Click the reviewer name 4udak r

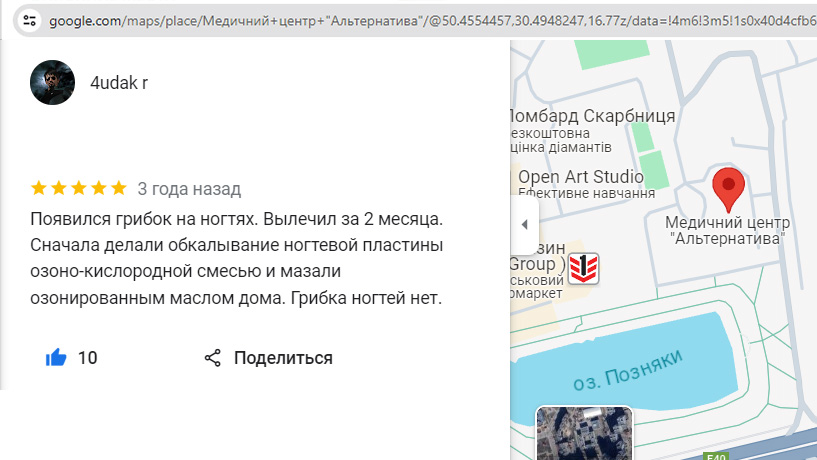tap(119, 83)
